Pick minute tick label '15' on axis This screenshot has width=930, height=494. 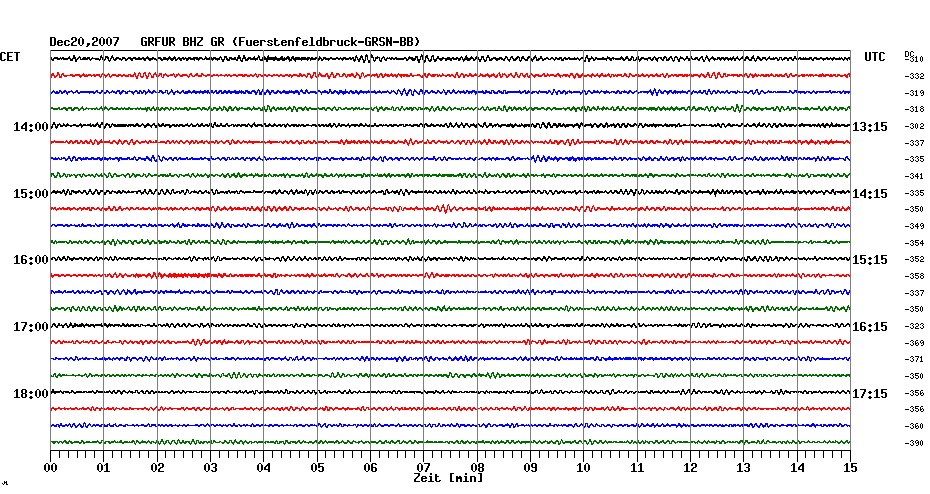click(x=851, y=468)
